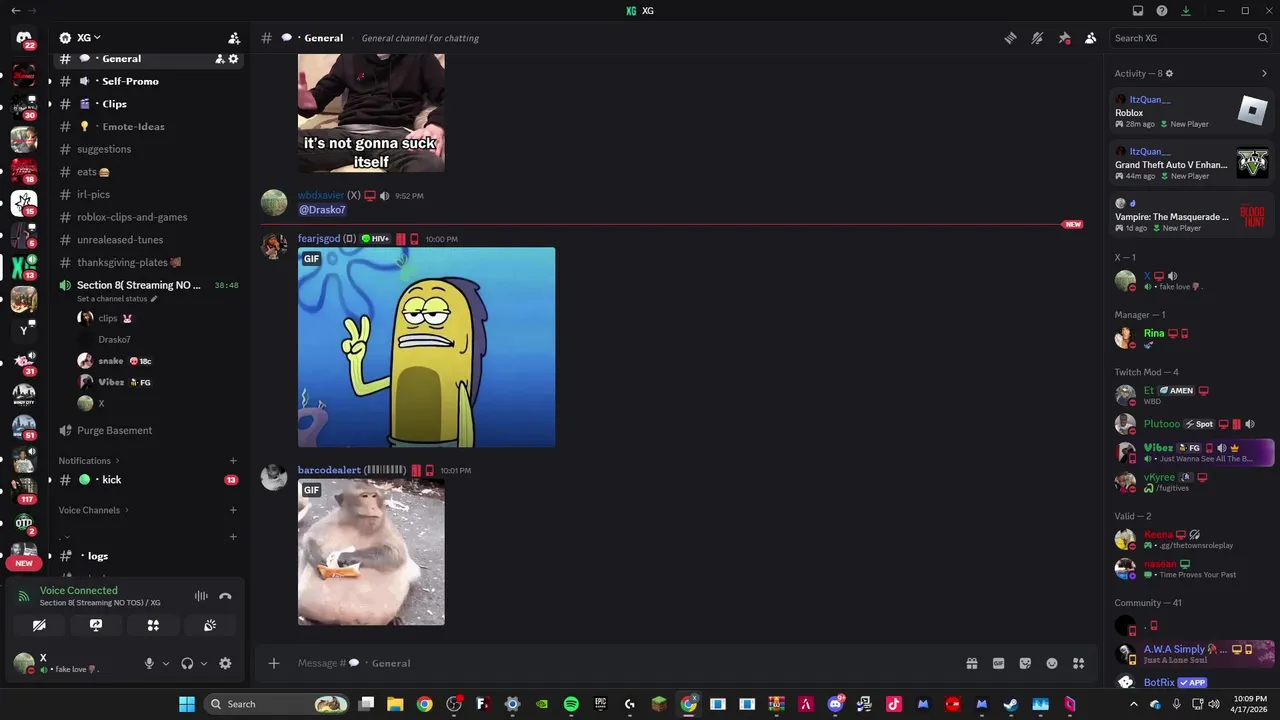Toggle channel notification mute bell icon
The height and width of the screenshot is (720, 1280).
click(x=1037, y=38)
